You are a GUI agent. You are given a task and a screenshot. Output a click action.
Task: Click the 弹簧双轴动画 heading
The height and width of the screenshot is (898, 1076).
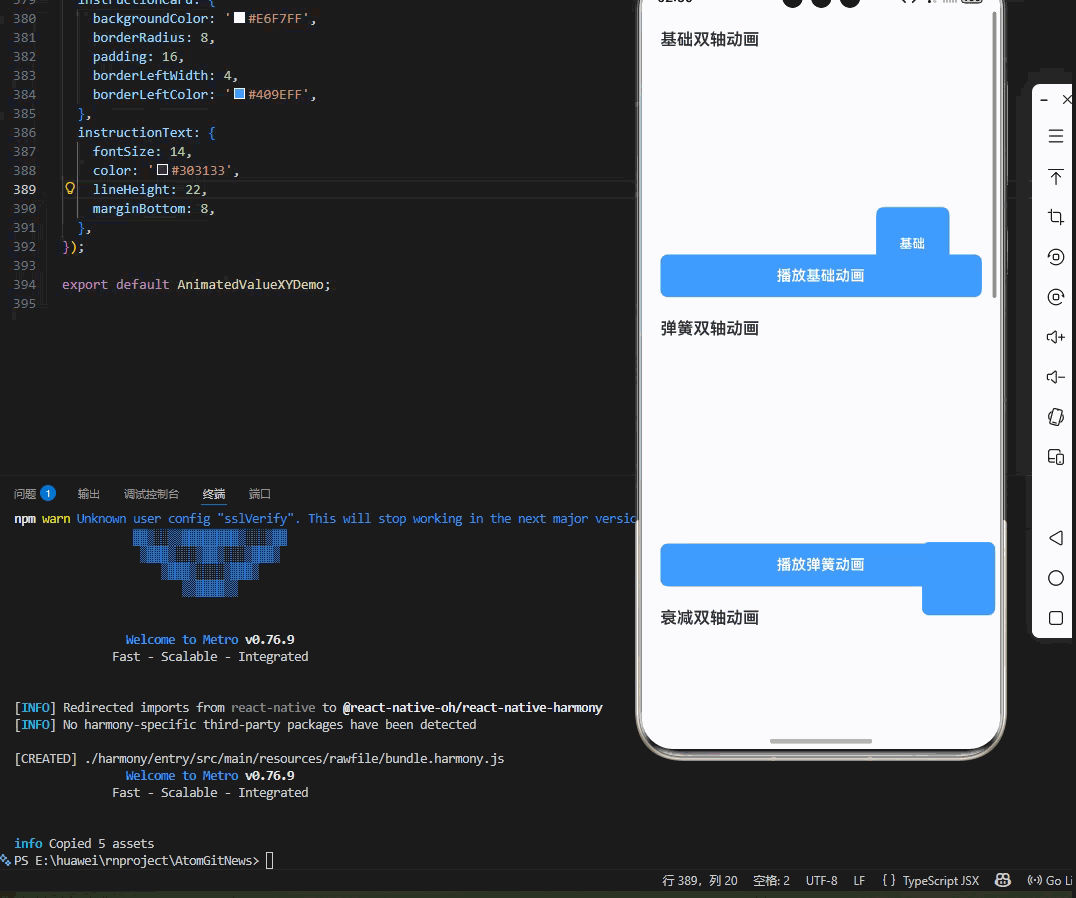[x=710, y=329]
